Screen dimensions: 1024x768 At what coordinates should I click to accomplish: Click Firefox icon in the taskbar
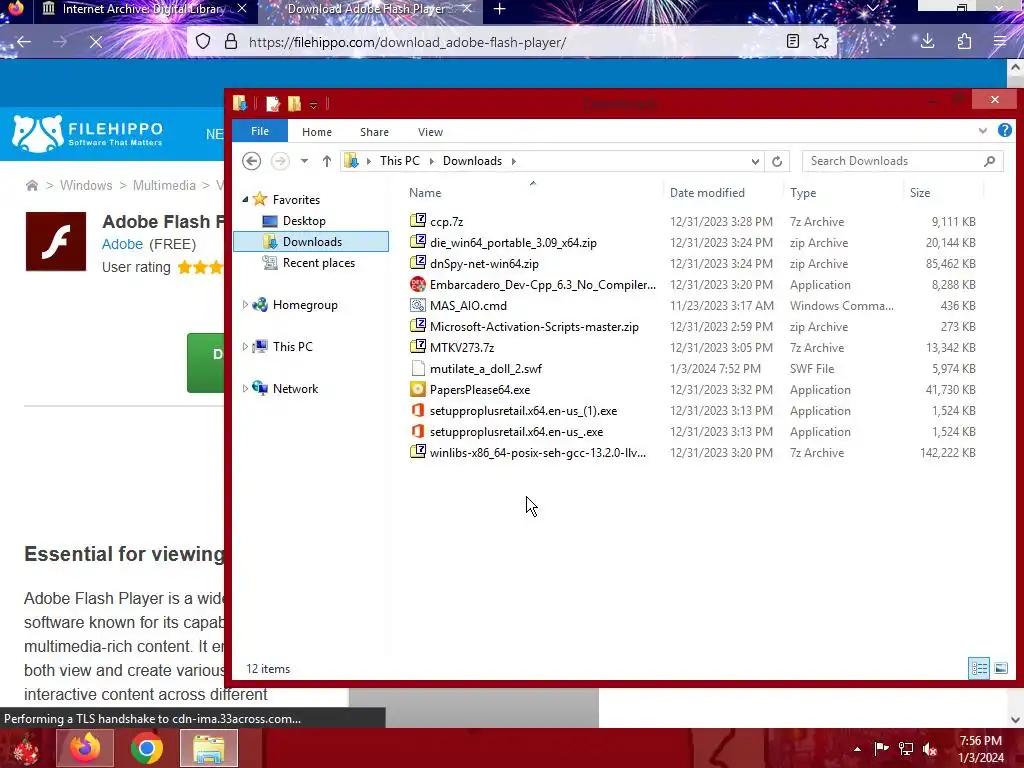pyautogui.click(x=86, y=748)
